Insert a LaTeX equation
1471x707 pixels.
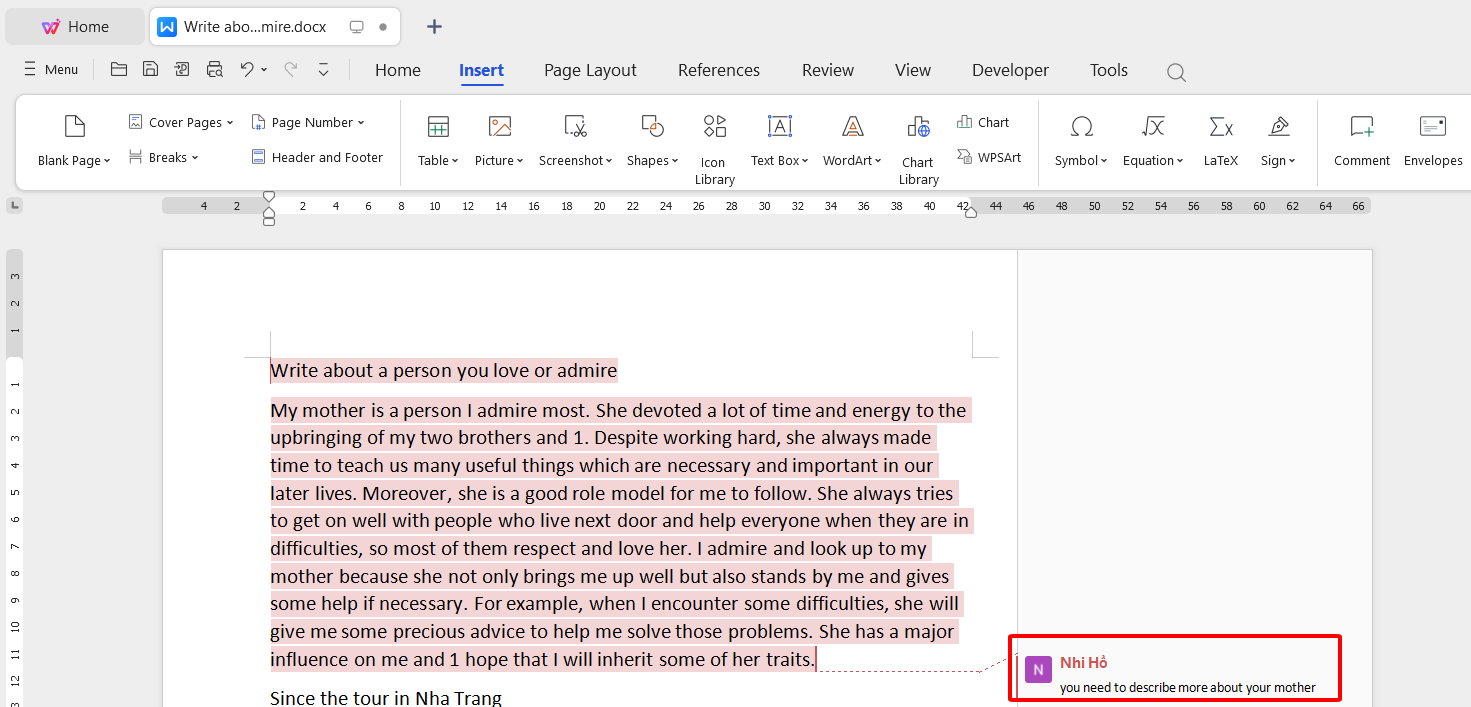[1220, 140]
